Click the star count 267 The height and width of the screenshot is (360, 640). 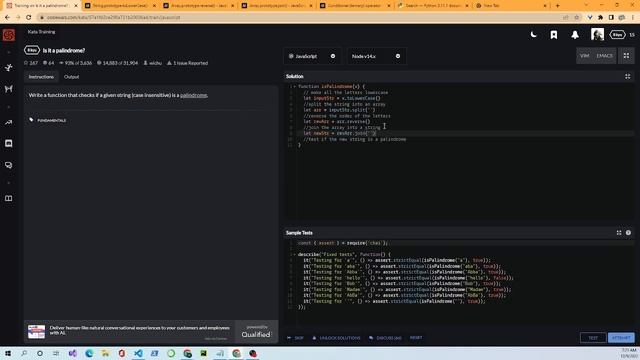click(x=31, y=63)
